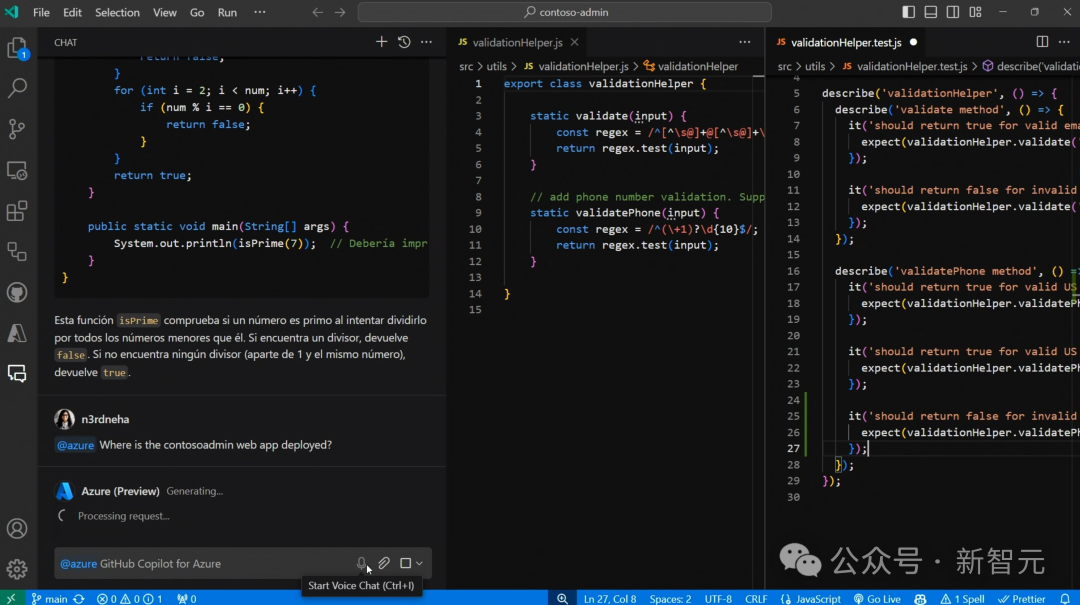1080x605 pixels.
Task: Open the Explorer view in activity bar
Action: 17,47
